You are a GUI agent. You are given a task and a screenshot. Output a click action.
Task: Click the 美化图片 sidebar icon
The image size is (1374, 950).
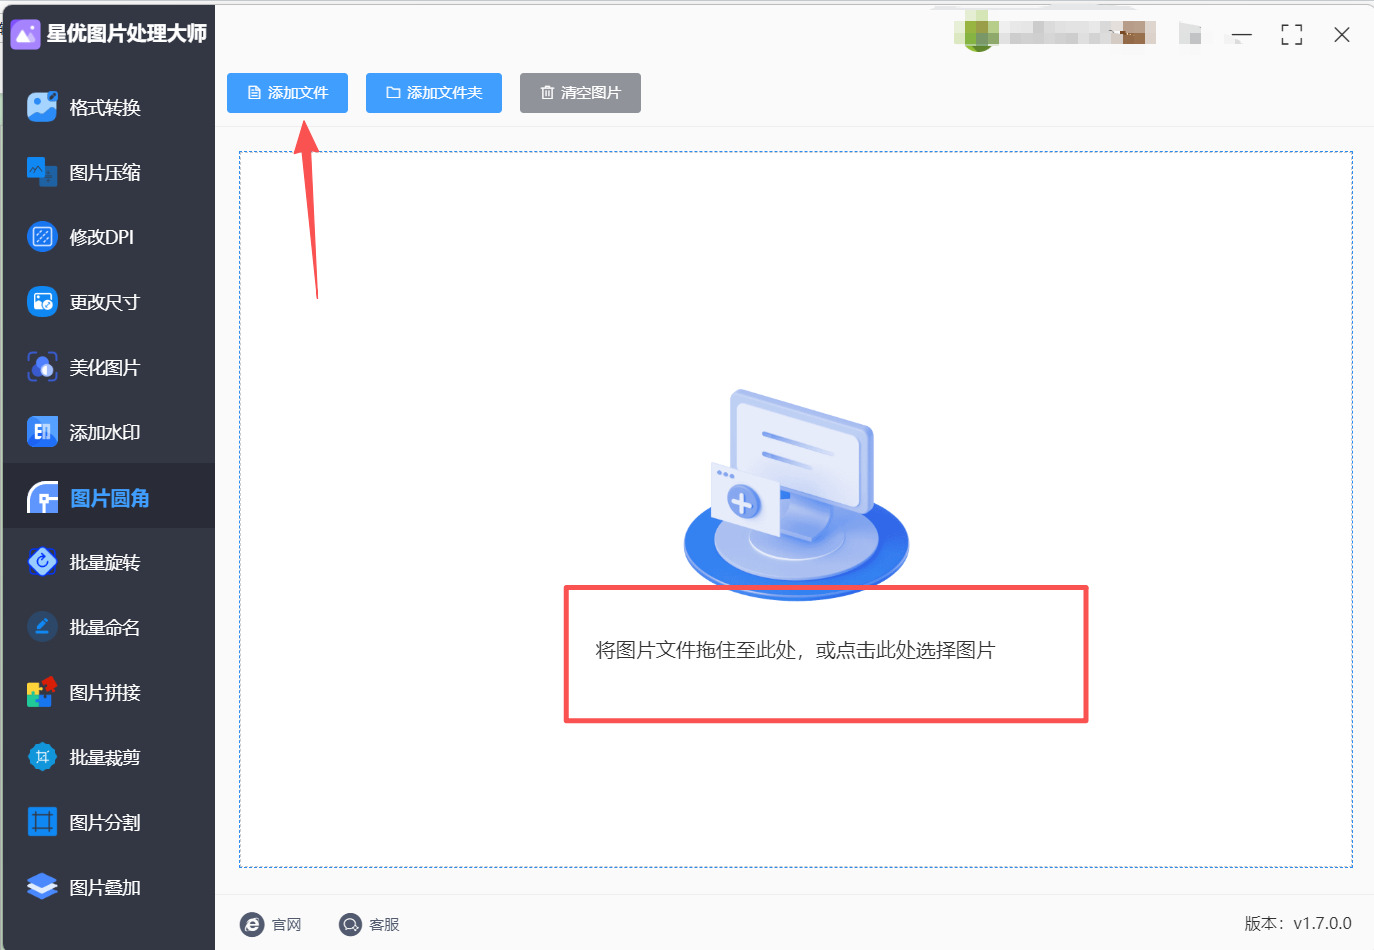coord(42,367)
